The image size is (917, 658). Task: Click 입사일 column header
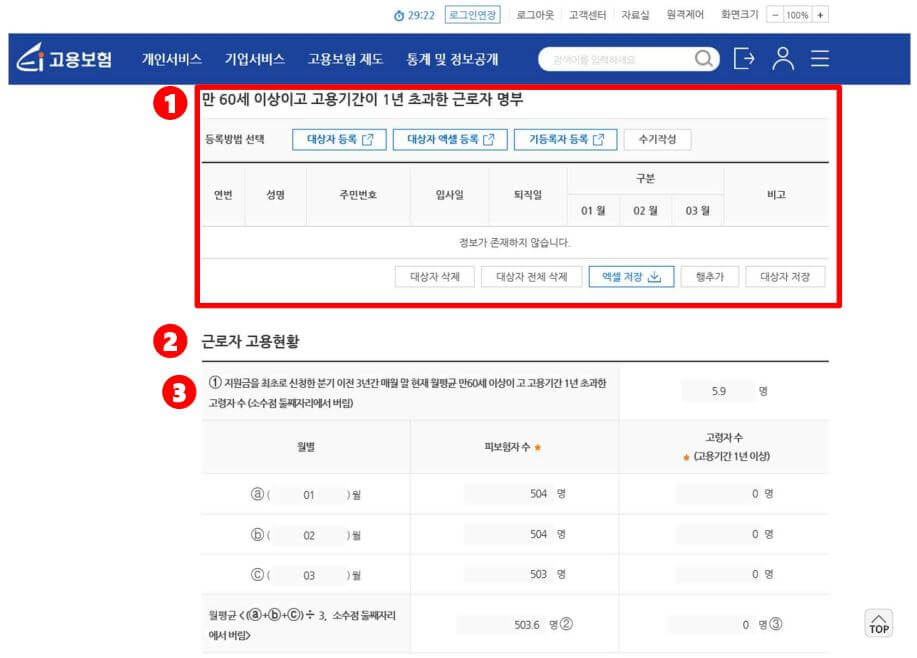449,195
